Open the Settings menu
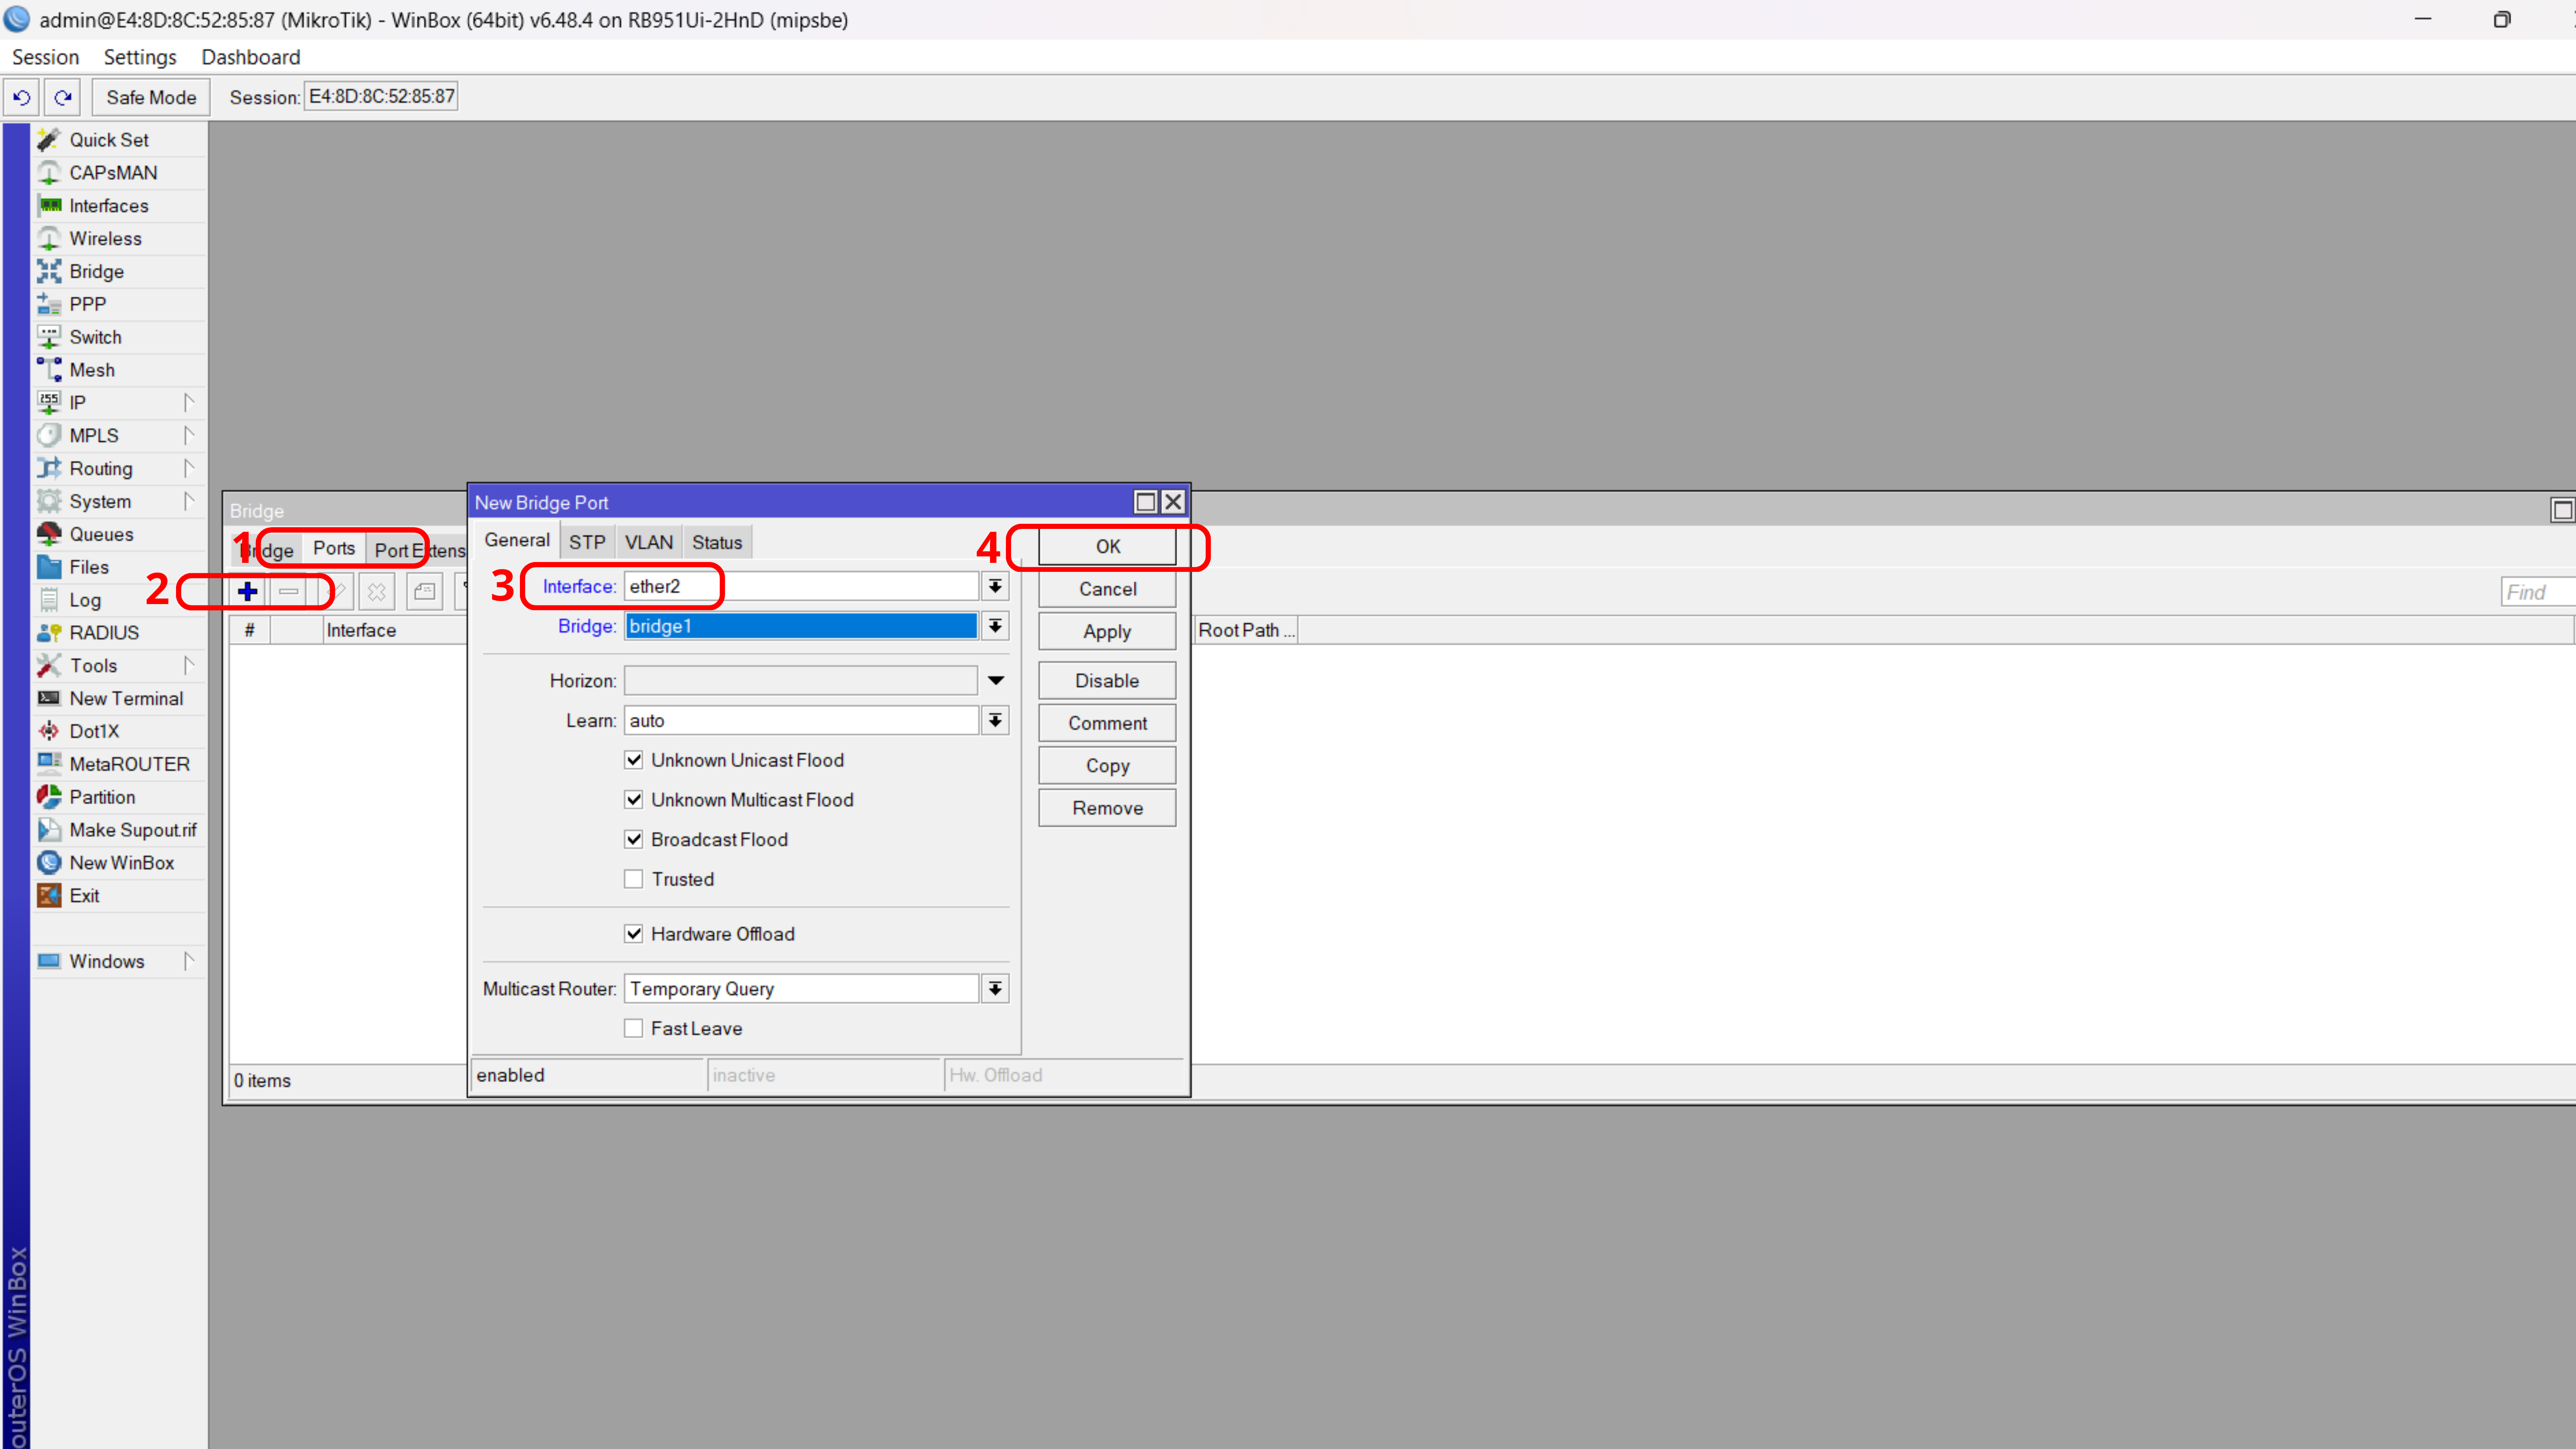 pyautogui.click(x=140, y=57)
